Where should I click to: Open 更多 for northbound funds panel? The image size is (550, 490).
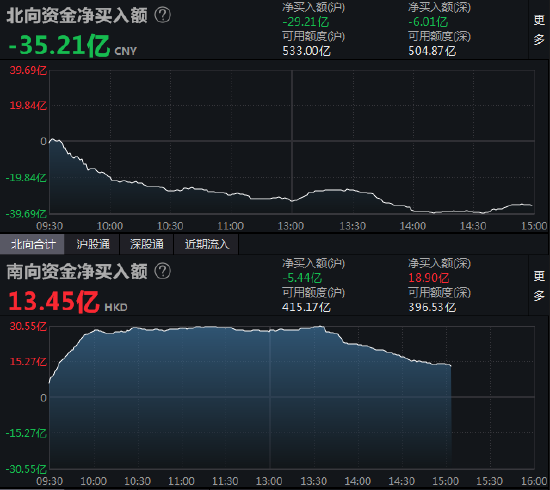point(539,30)
